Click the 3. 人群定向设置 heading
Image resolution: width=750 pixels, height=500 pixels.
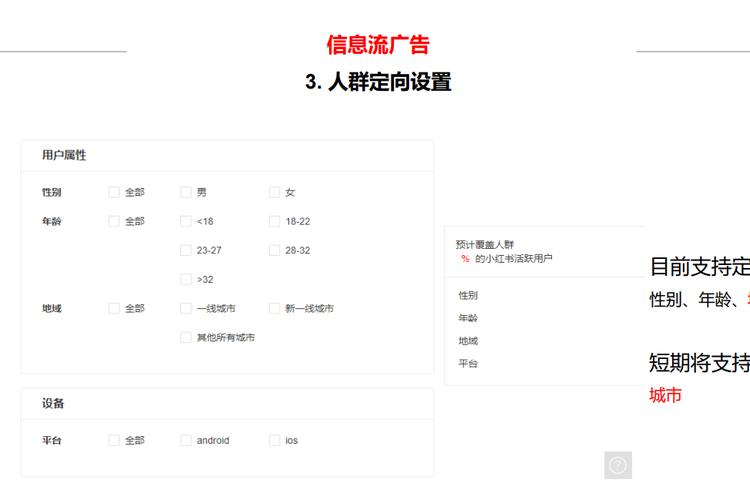tap(378, 82)
